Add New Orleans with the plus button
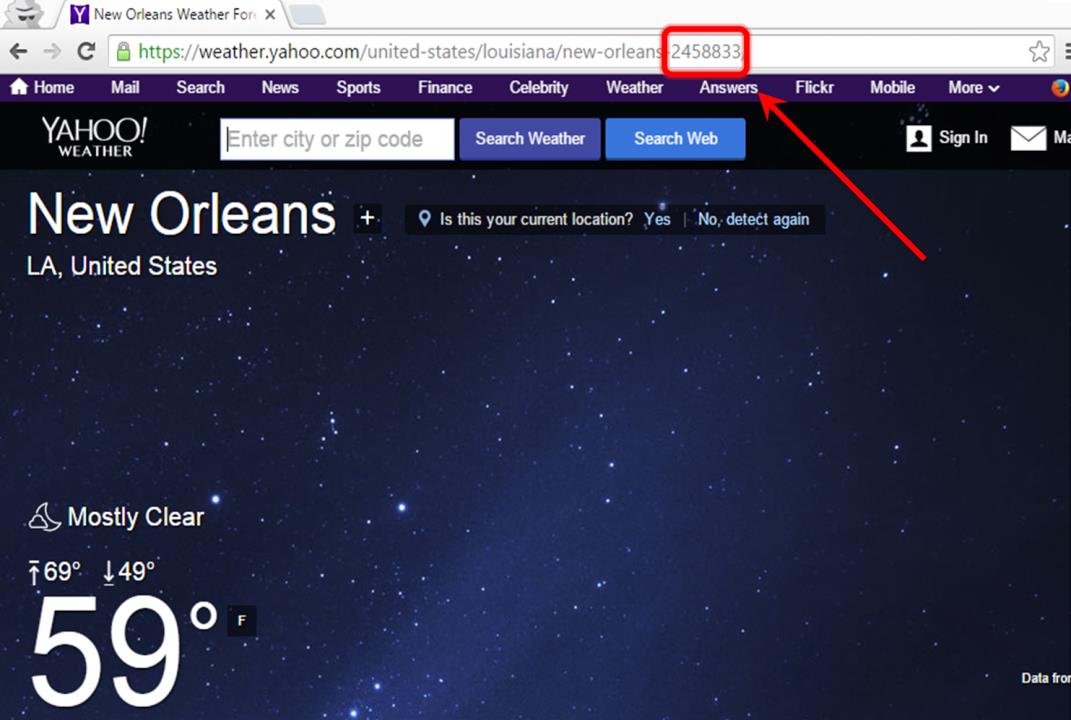 (367, 218)
